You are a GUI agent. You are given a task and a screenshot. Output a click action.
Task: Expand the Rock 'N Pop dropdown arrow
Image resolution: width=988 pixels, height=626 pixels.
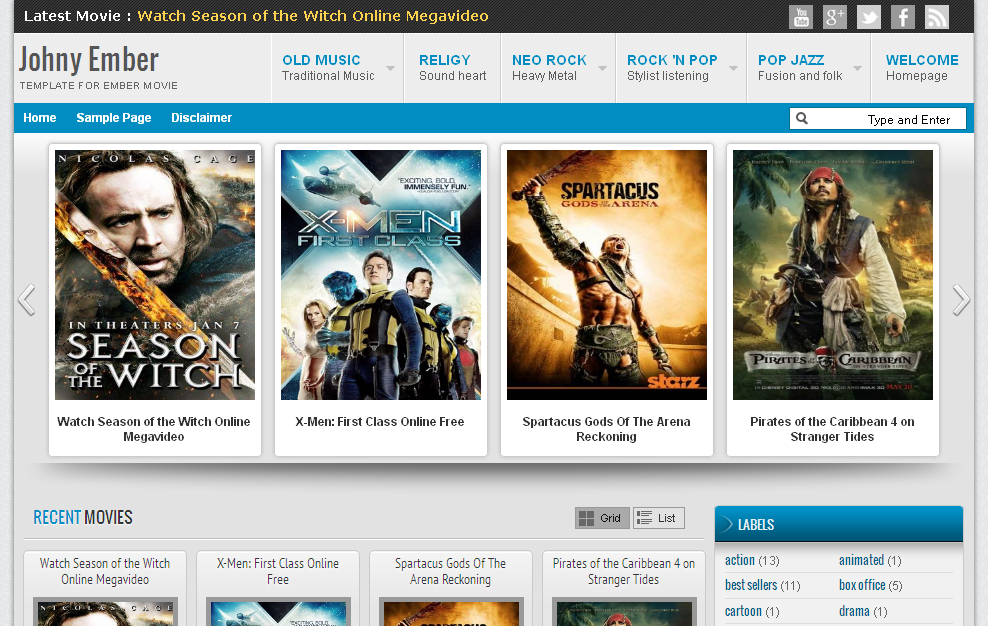tap(733, 68)
